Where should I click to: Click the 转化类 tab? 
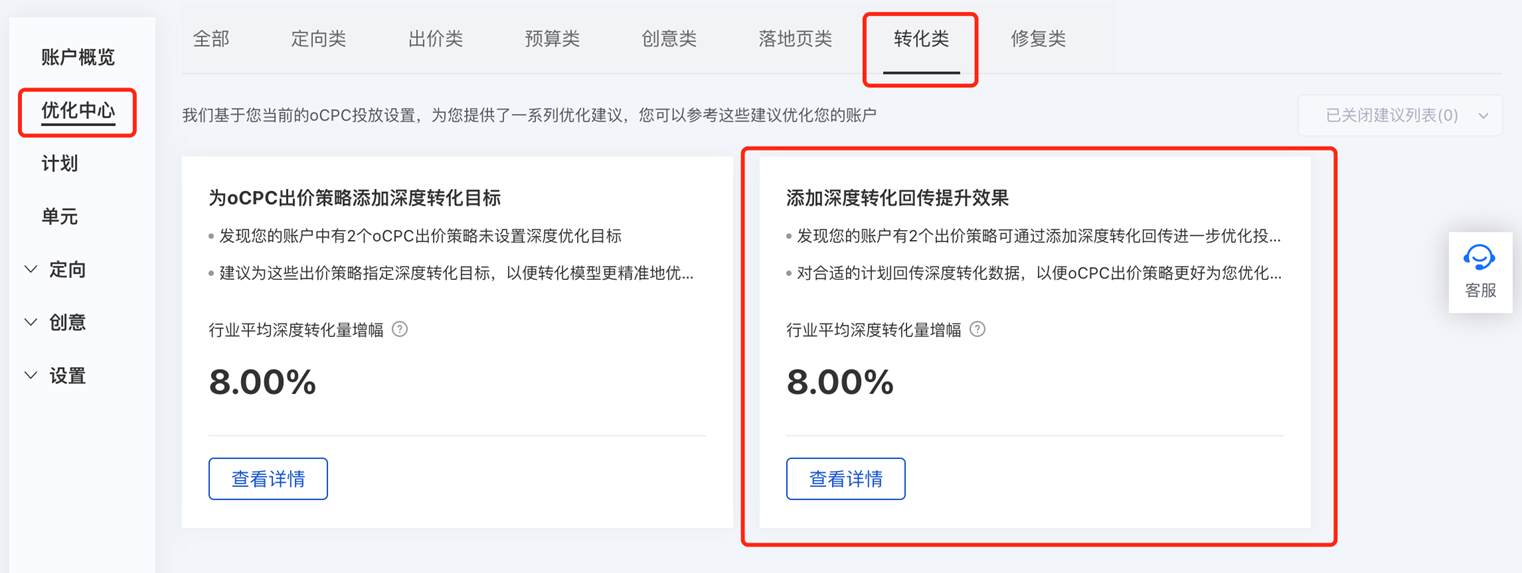click(921, 39)
